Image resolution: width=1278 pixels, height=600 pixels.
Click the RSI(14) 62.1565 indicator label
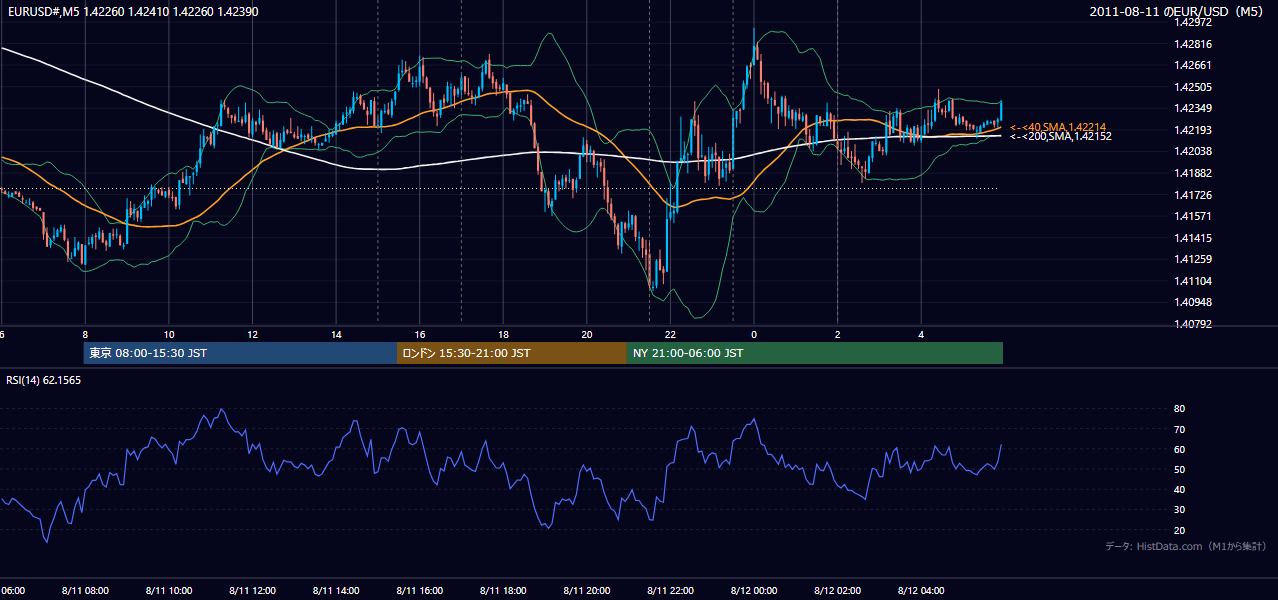coord(44,380)
